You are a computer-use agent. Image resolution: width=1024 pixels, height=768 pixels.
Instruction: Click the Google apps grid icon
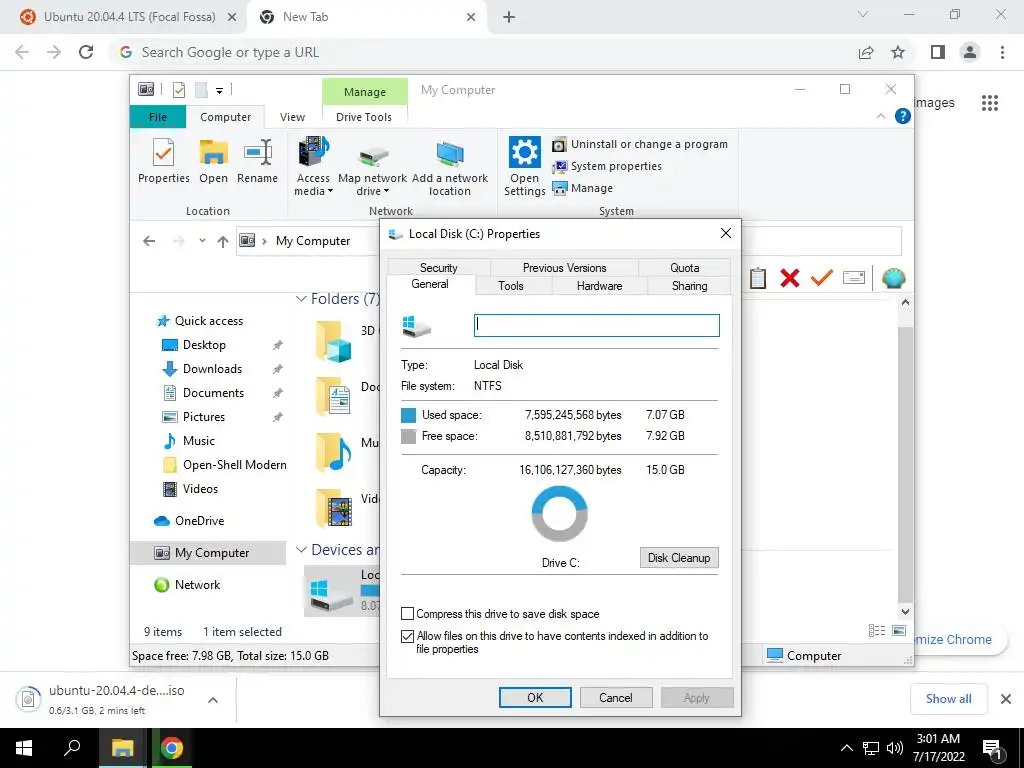[x=989, y=103]
